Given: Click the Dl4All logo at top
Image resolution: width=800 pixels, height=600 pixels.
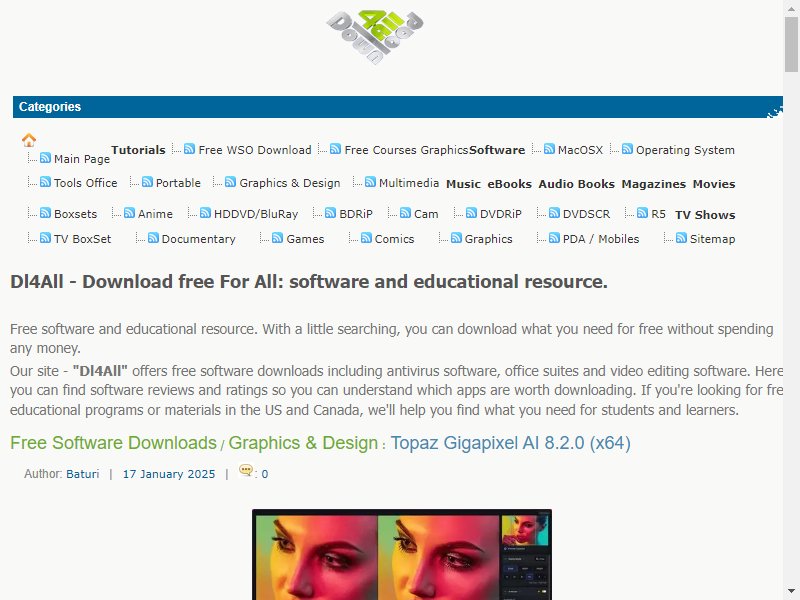Looking at the screenshot, I should (375, 37).
